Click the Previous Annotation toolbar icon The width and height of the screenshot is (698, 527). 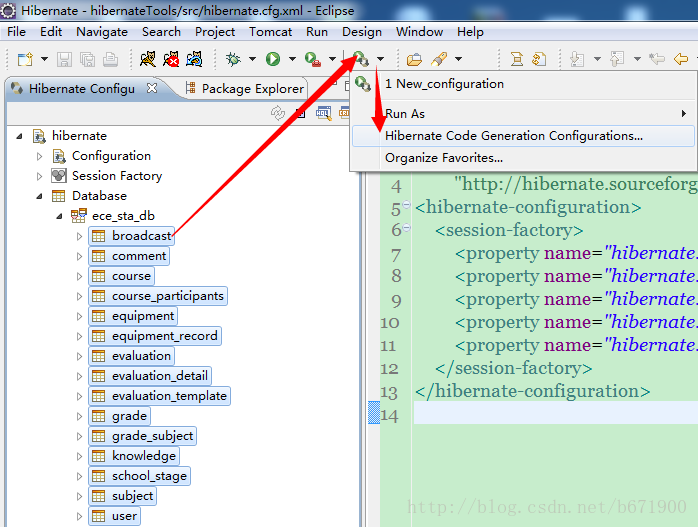pos(617,59)
